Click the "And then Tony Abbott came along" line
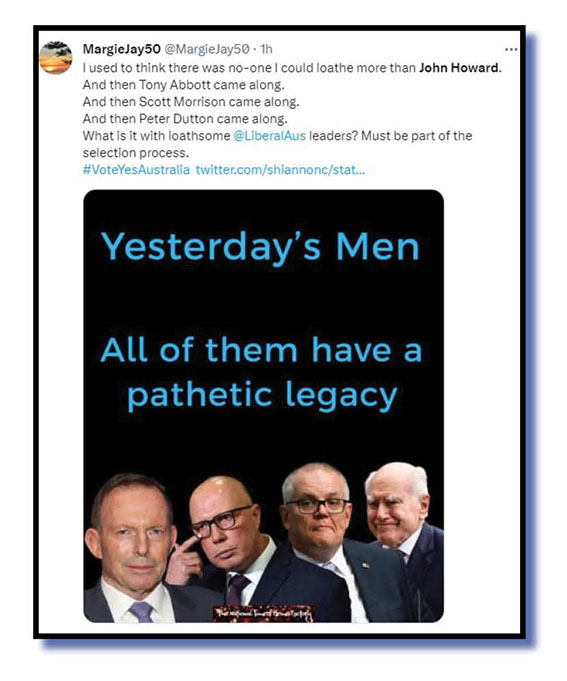This screenshot has height=681, width=567. (184, 85)
